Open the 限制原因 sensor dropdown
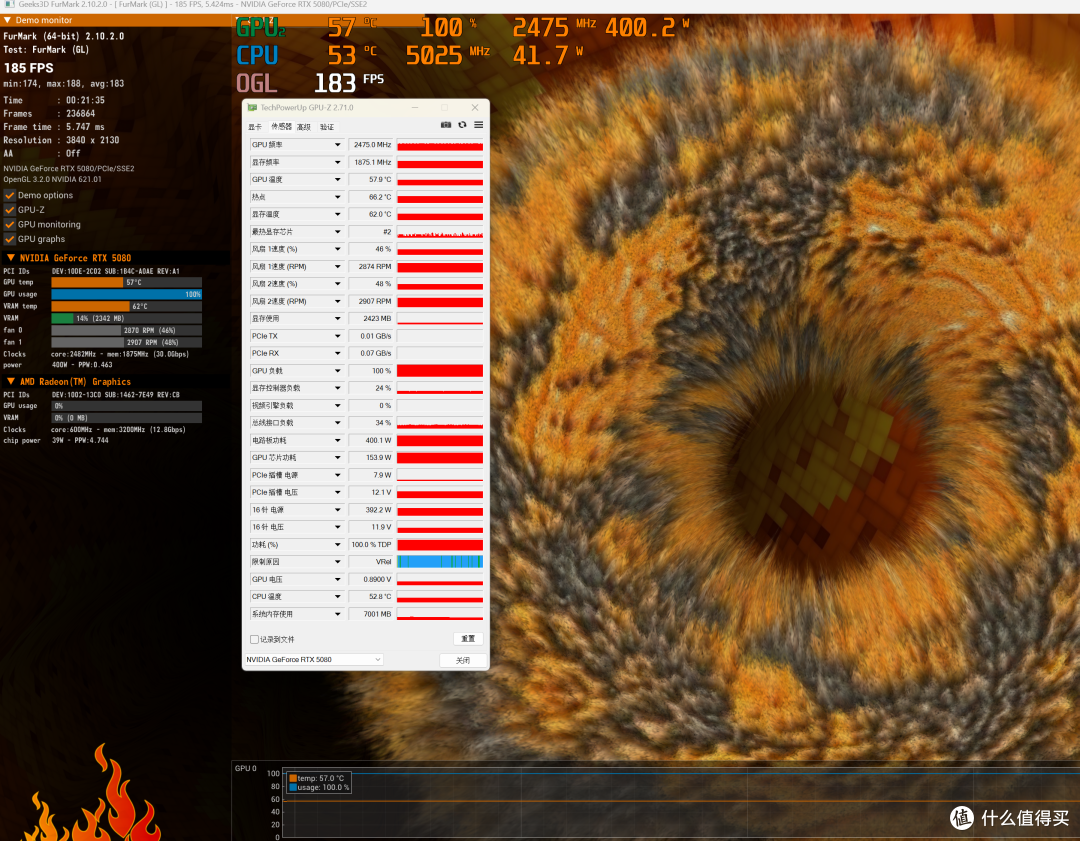 coord(338,562)
